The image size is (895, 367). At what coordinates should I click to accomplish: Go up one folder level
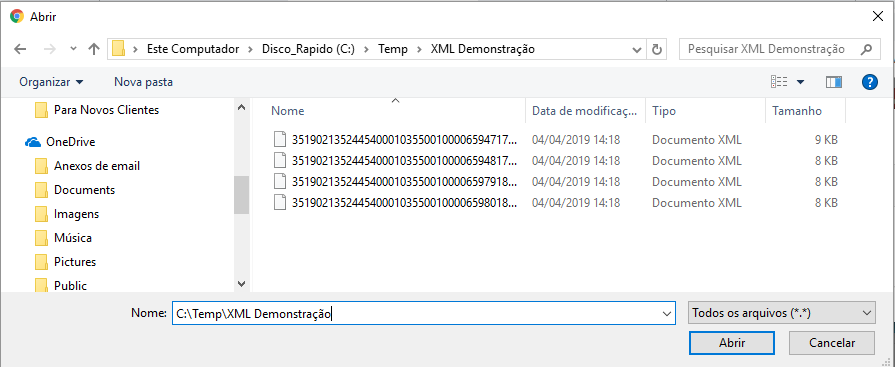(x=94, y=49)
